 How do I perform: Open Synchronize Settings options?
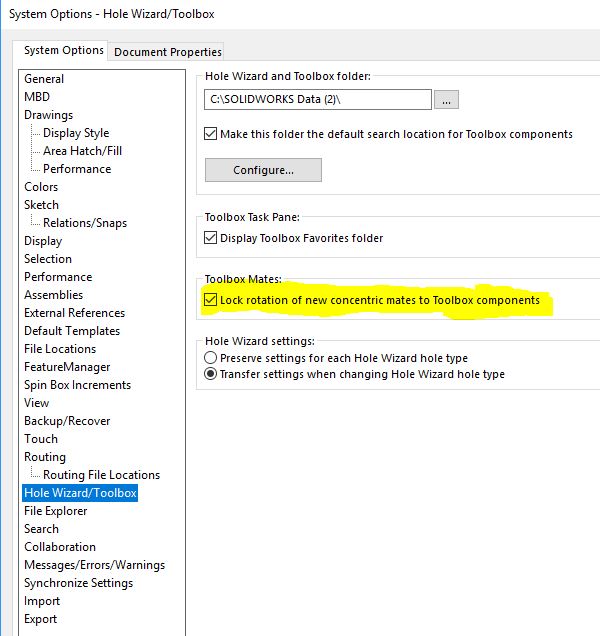79,583
